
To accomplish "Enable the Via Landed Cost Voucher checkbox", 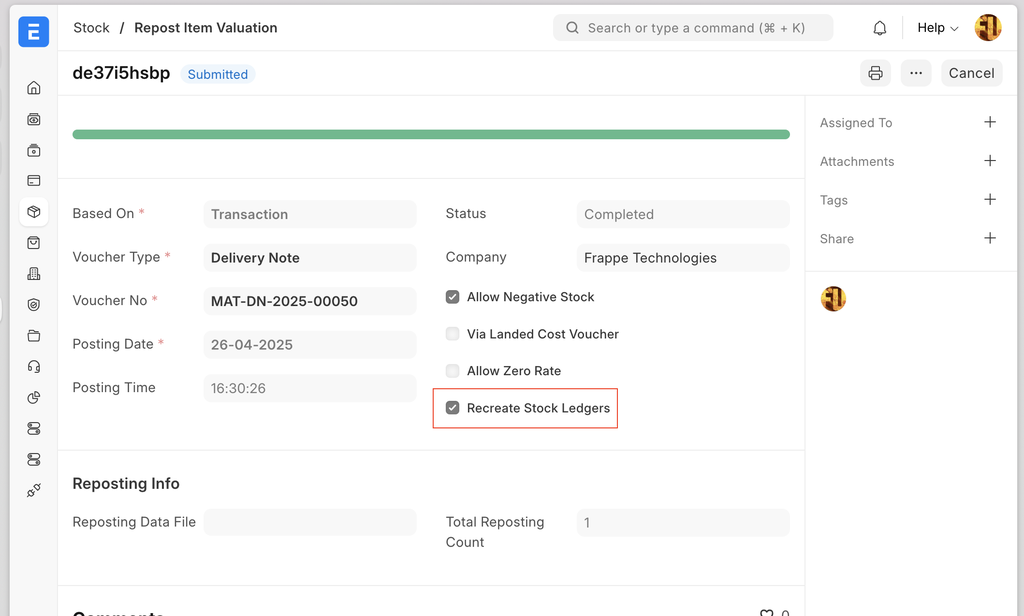I will [x=452, y=333].
